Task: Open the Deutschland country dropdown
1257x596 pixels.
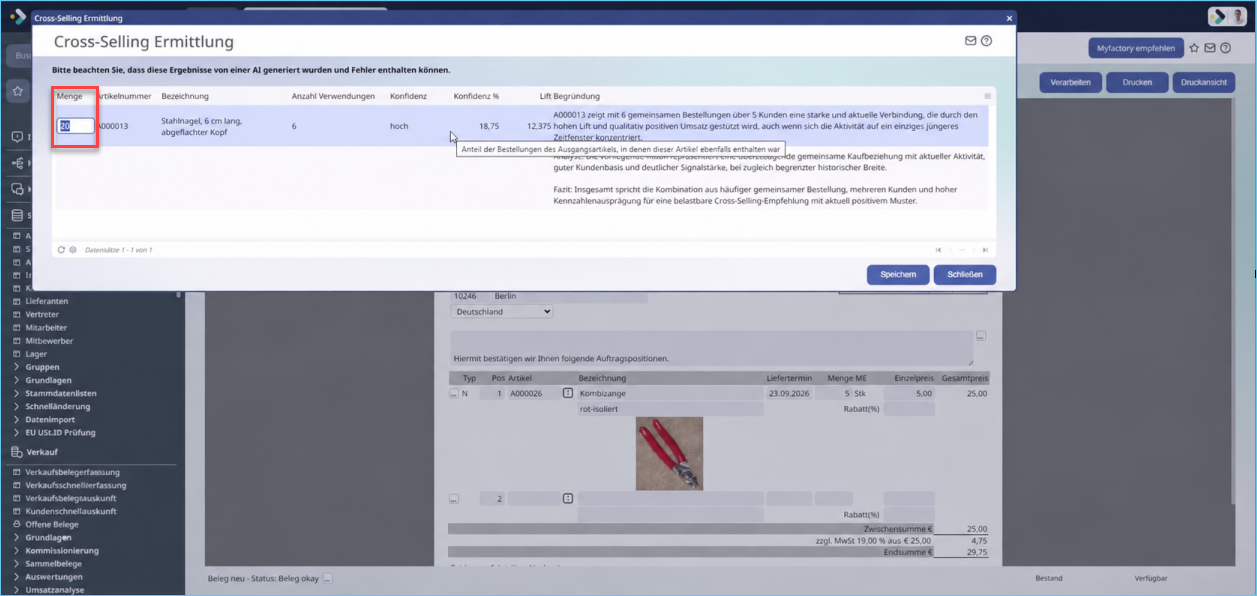Action: [502, 311]
